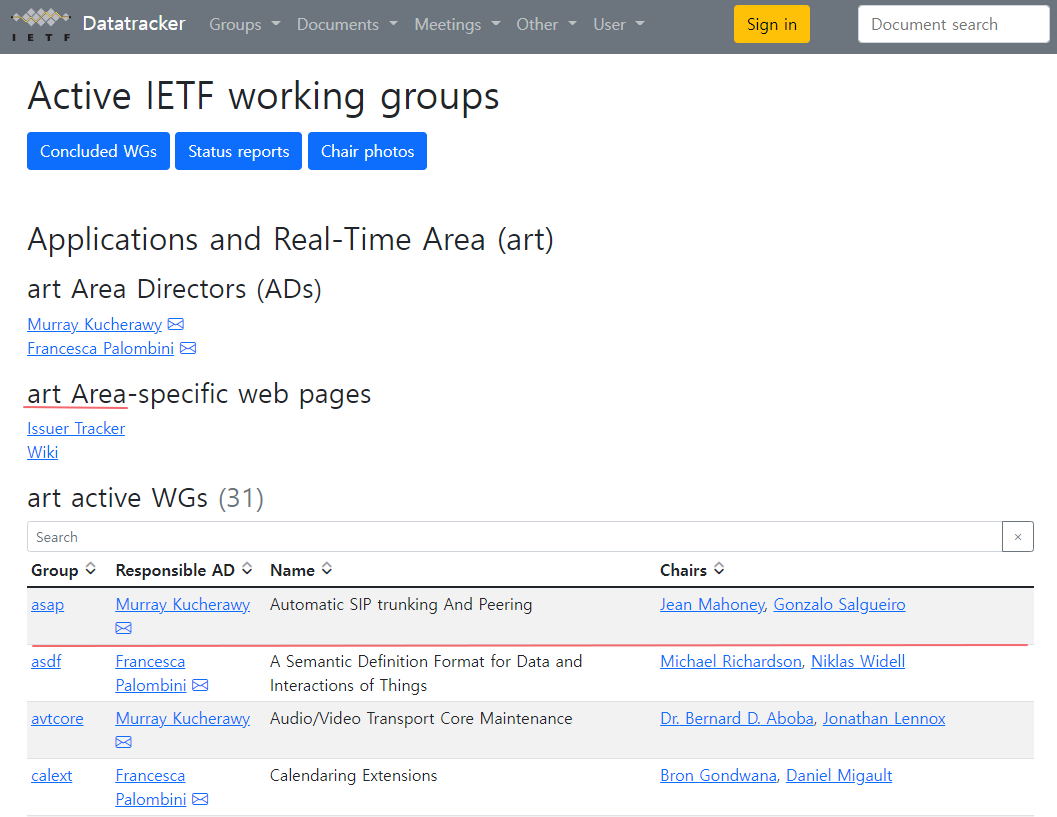This screenshot has width=1057, height=817.
Task: Open Murray Kucherawy link in avtcore row
Action: click(183, 719)
